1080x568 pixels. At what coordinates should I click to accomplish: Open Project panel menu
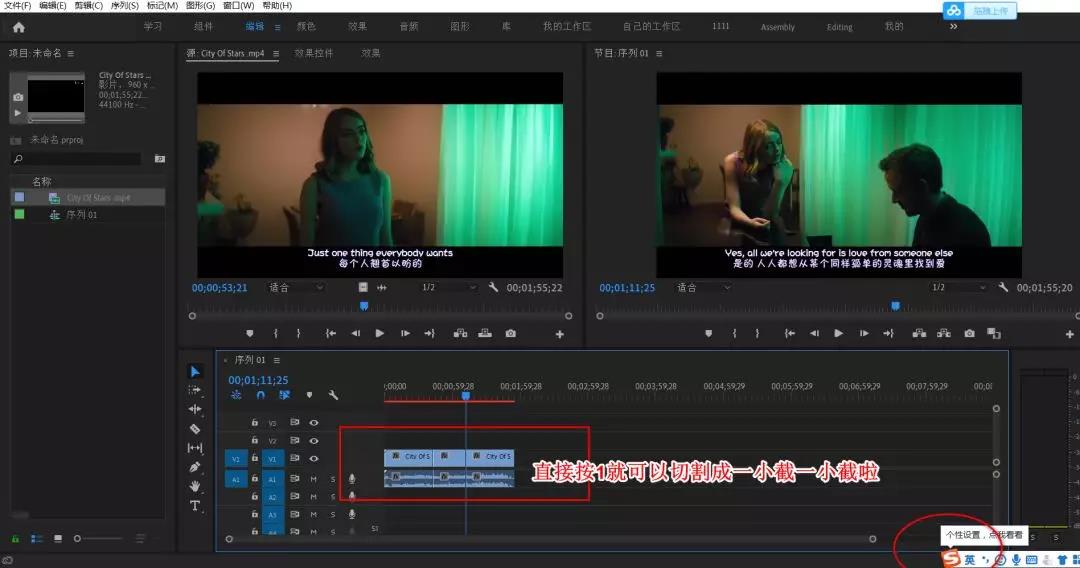[x=71, y=53]
